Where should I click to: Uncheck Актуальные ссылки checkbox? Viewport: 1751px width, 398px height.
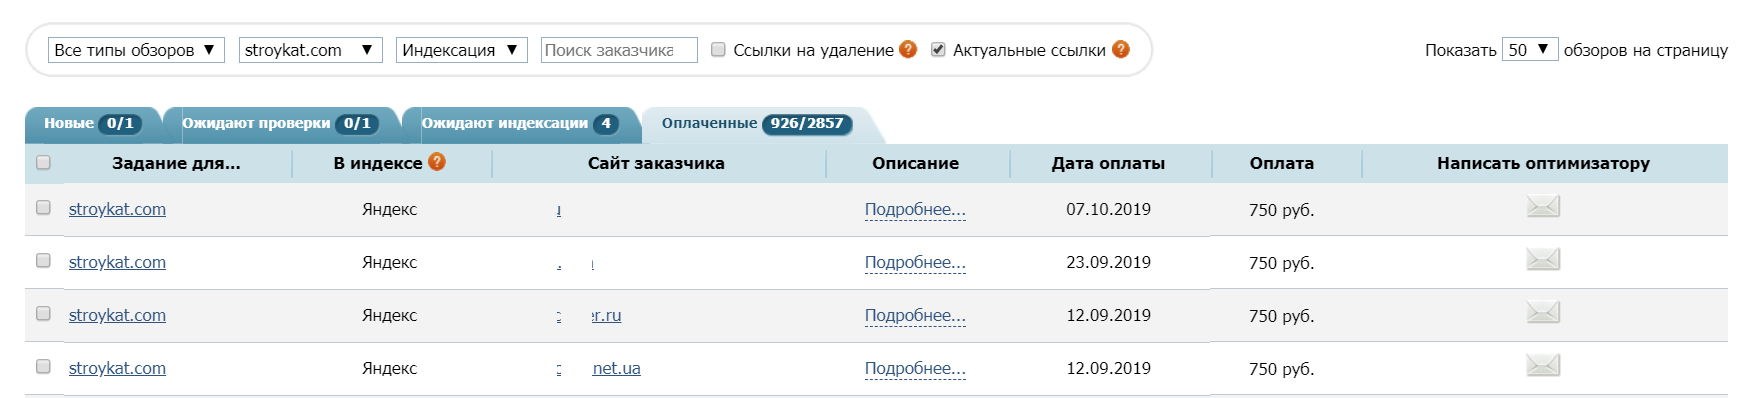pos(938,49)
